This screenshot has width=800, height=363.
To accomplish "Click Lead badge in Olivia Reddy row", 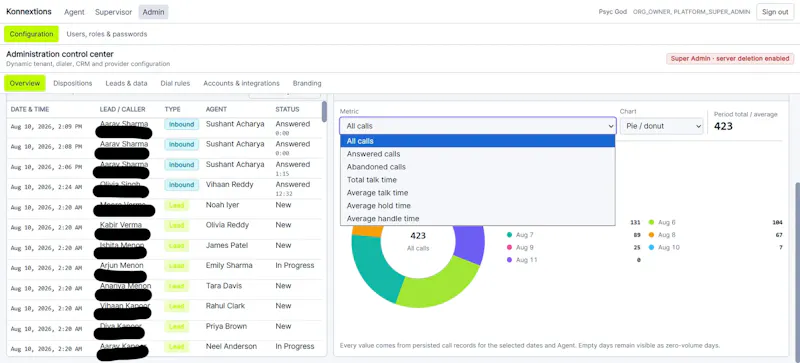I will point(177,225).
